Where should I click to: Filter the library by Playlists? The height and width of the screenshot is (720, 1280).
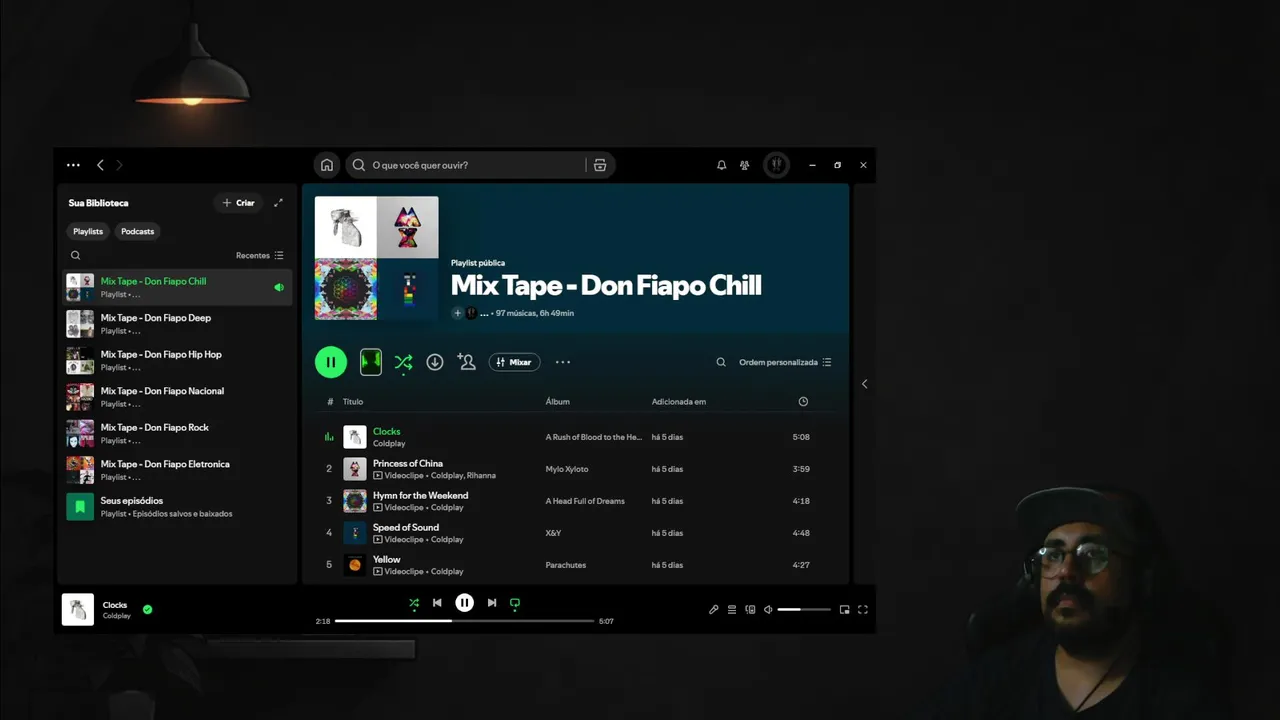(x=88, y=231)
